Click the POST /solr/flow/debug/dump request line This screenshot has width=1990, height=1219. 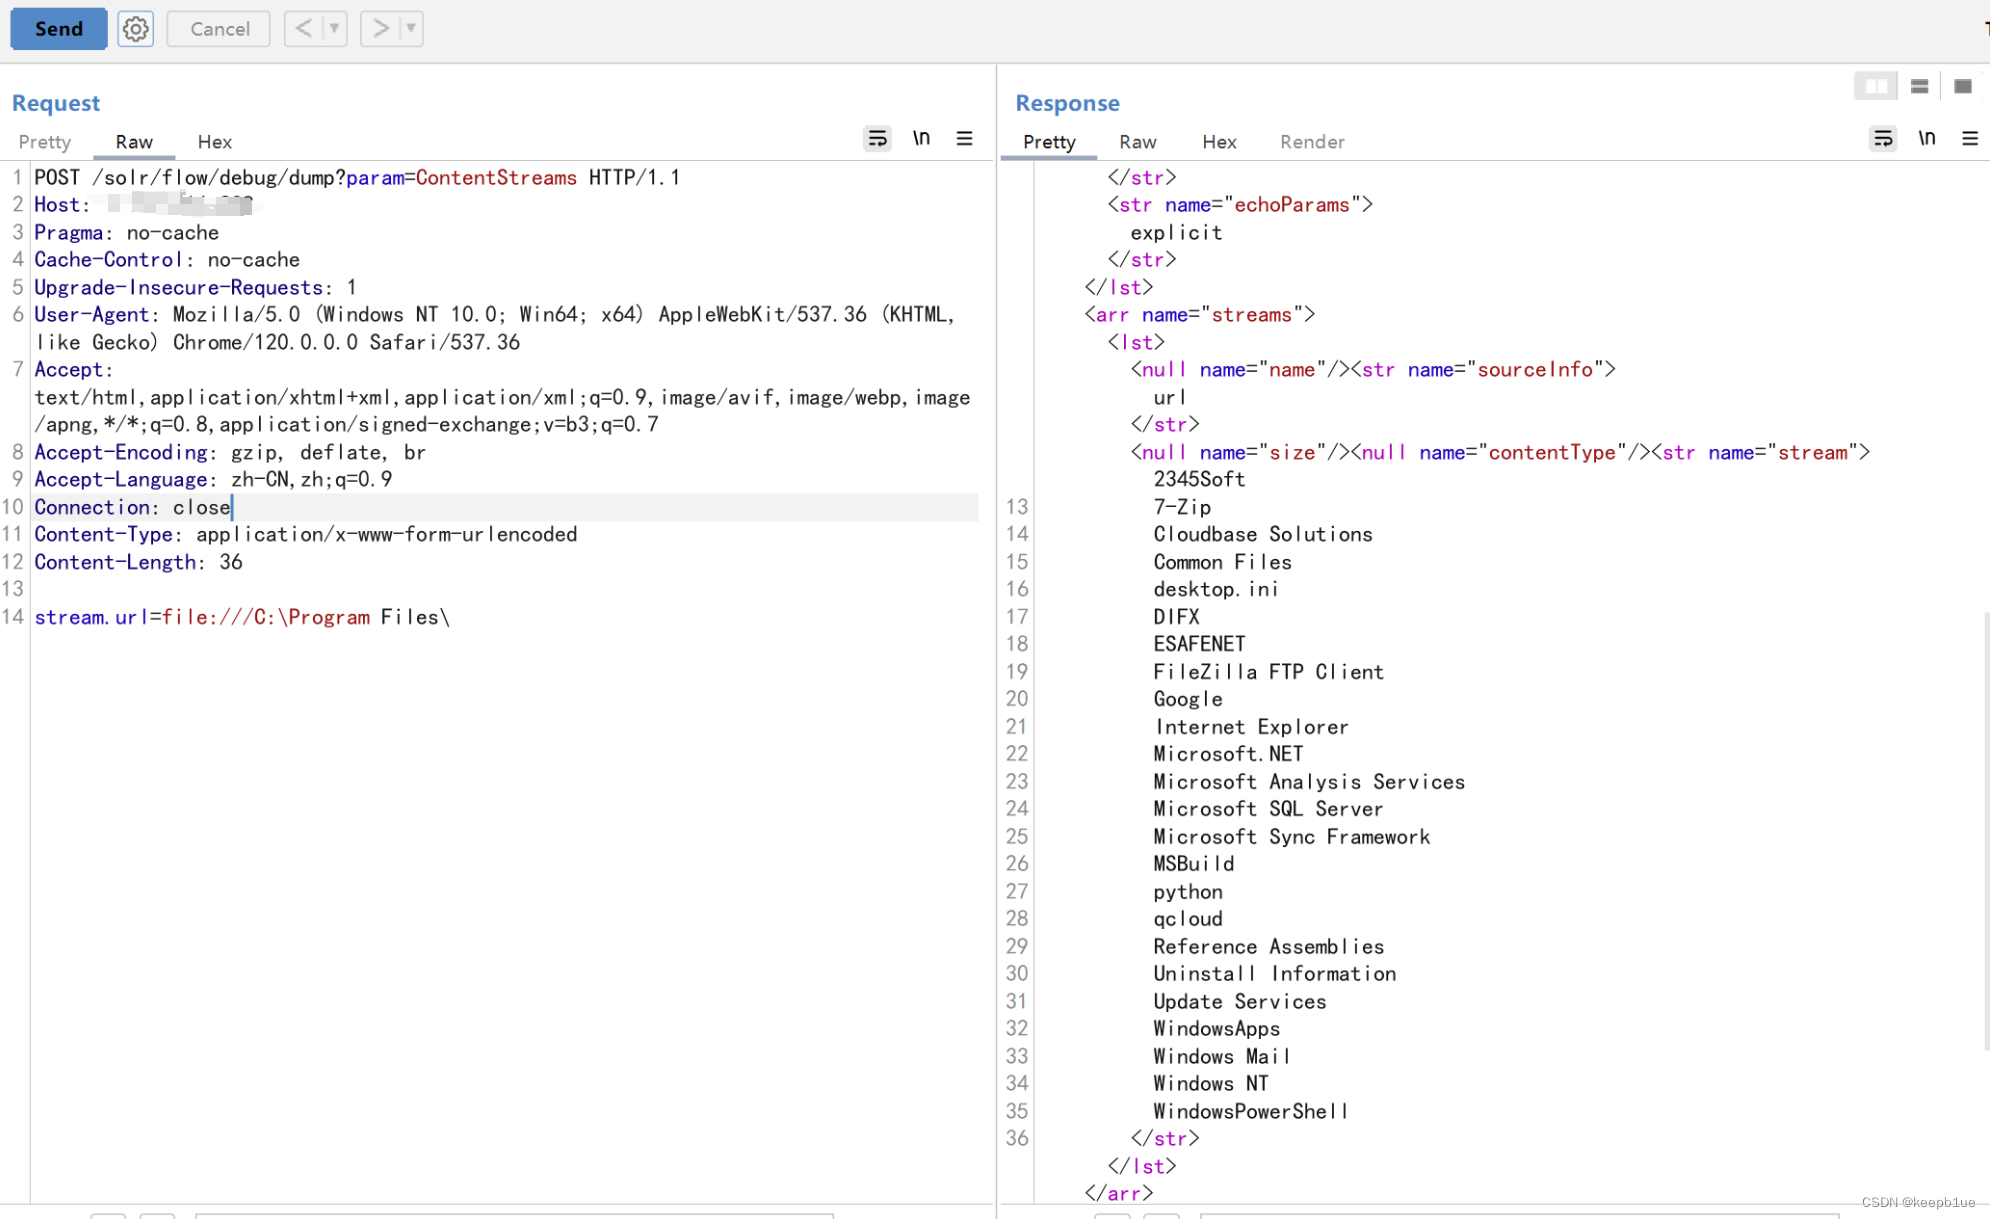coord(357,177)
